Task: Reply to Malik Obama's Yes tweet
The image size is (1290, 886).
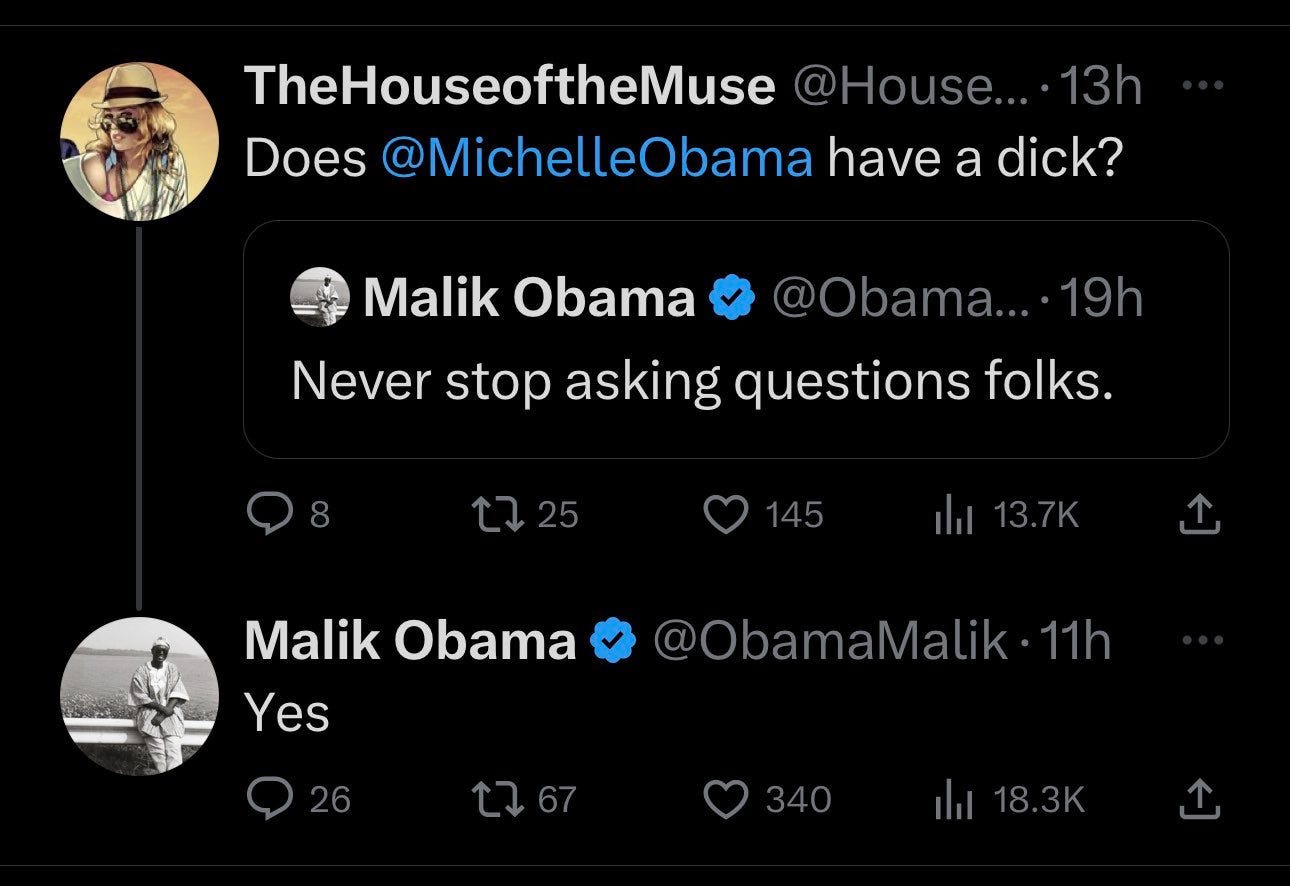Action: click(x=298, y=799)
